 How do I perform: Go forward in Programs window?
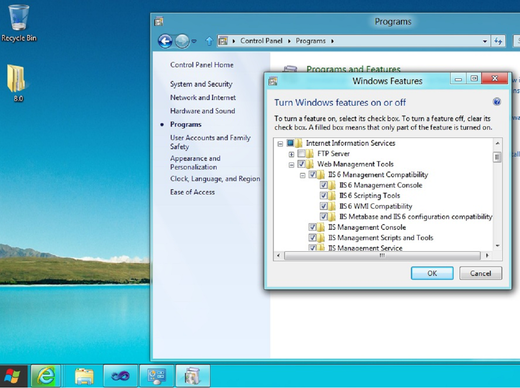(182, 41)
